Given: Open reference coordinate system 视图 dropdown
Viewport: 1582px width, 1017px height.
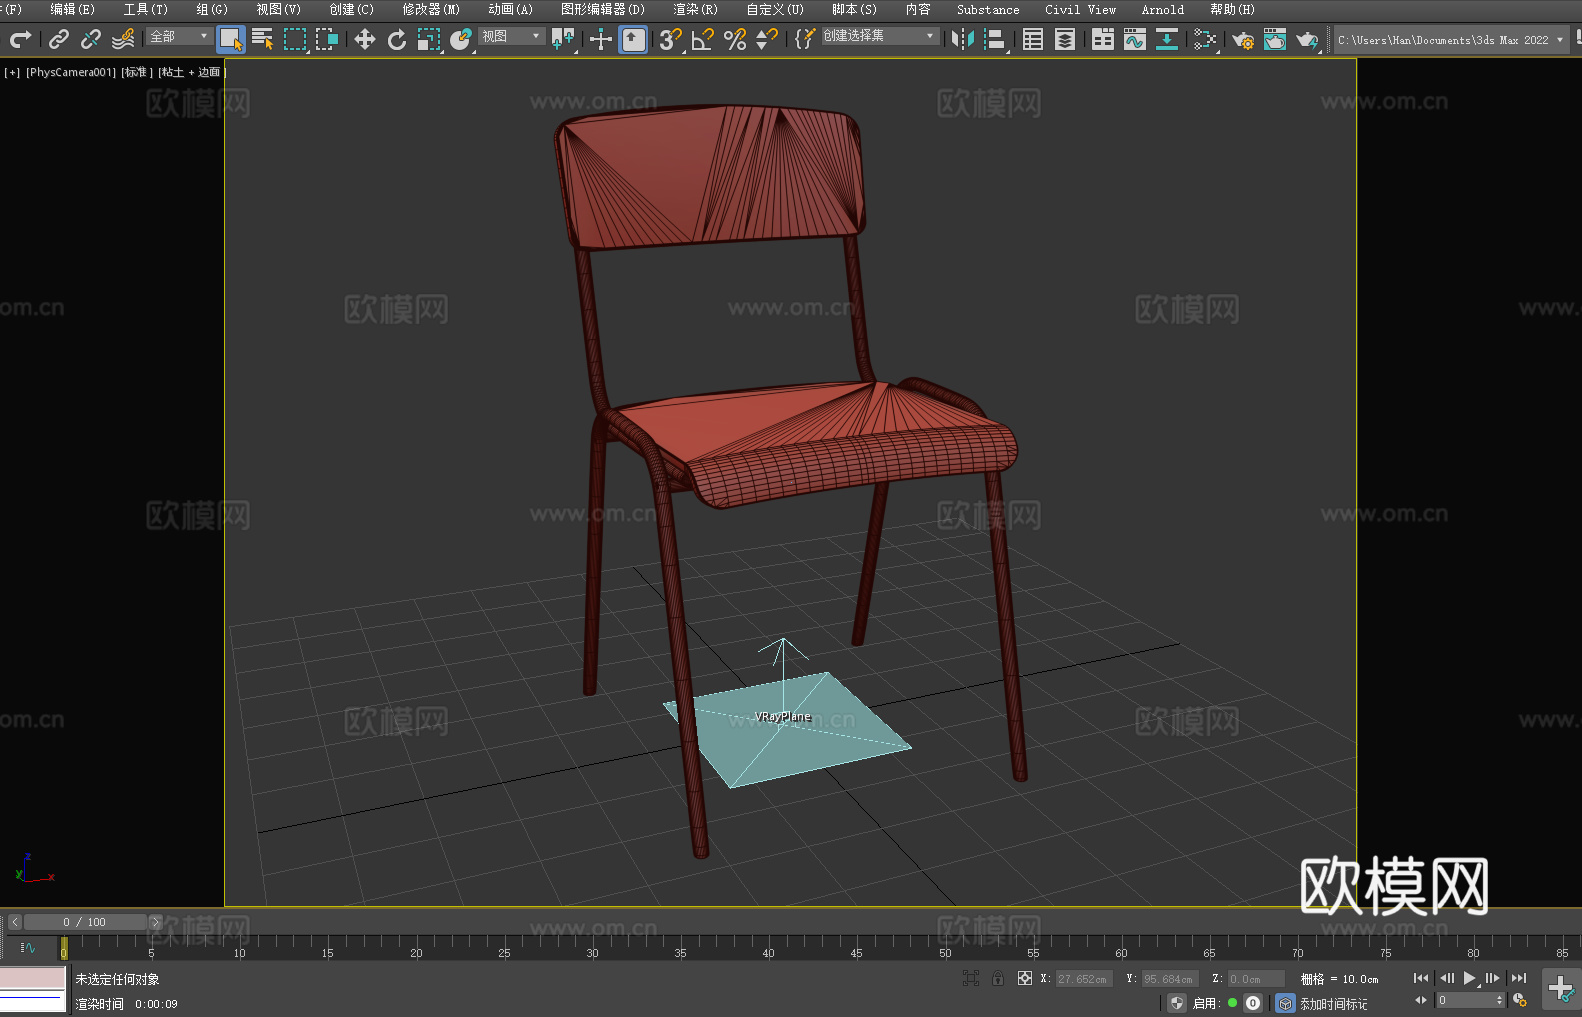Looking at the screenshot, I should pos(511,36).
